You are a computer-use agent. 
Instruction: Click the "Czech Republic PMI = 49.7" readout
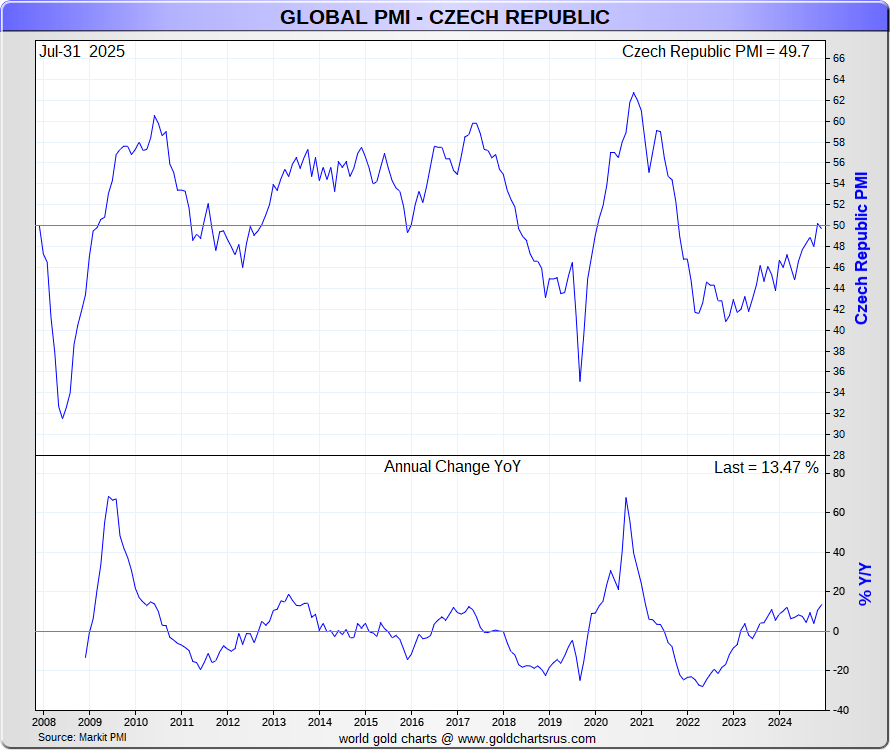(x=716, y=52)
